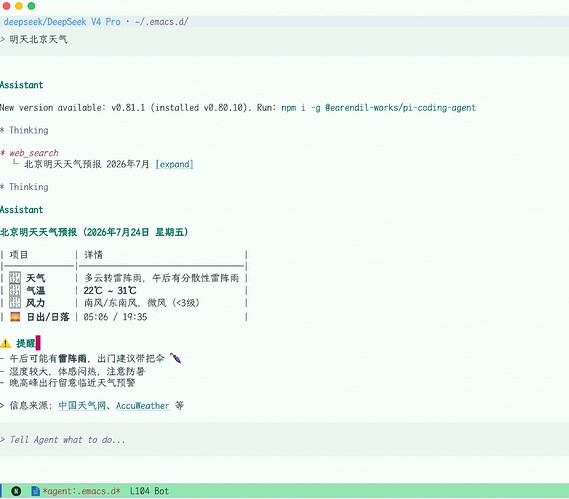The width and height of the screenshot is (569, 499).
Task: Click the buffer file icon in modeline
Action: coord(35,491)
